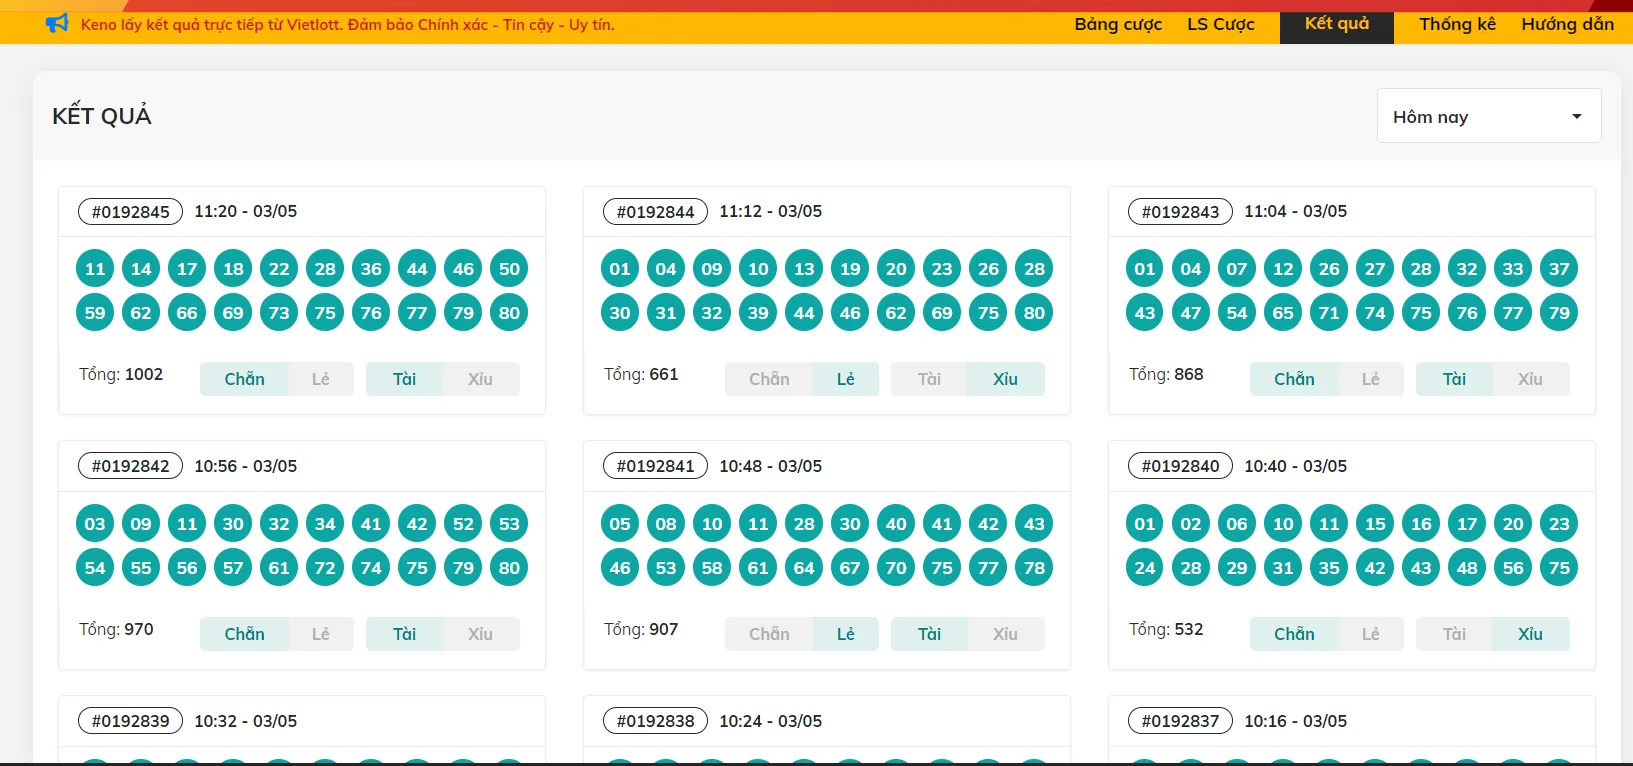Viewport: 1633px width, 766px height.
Task: Open the LS Cược tab
Action: [x=1221, y=24]
